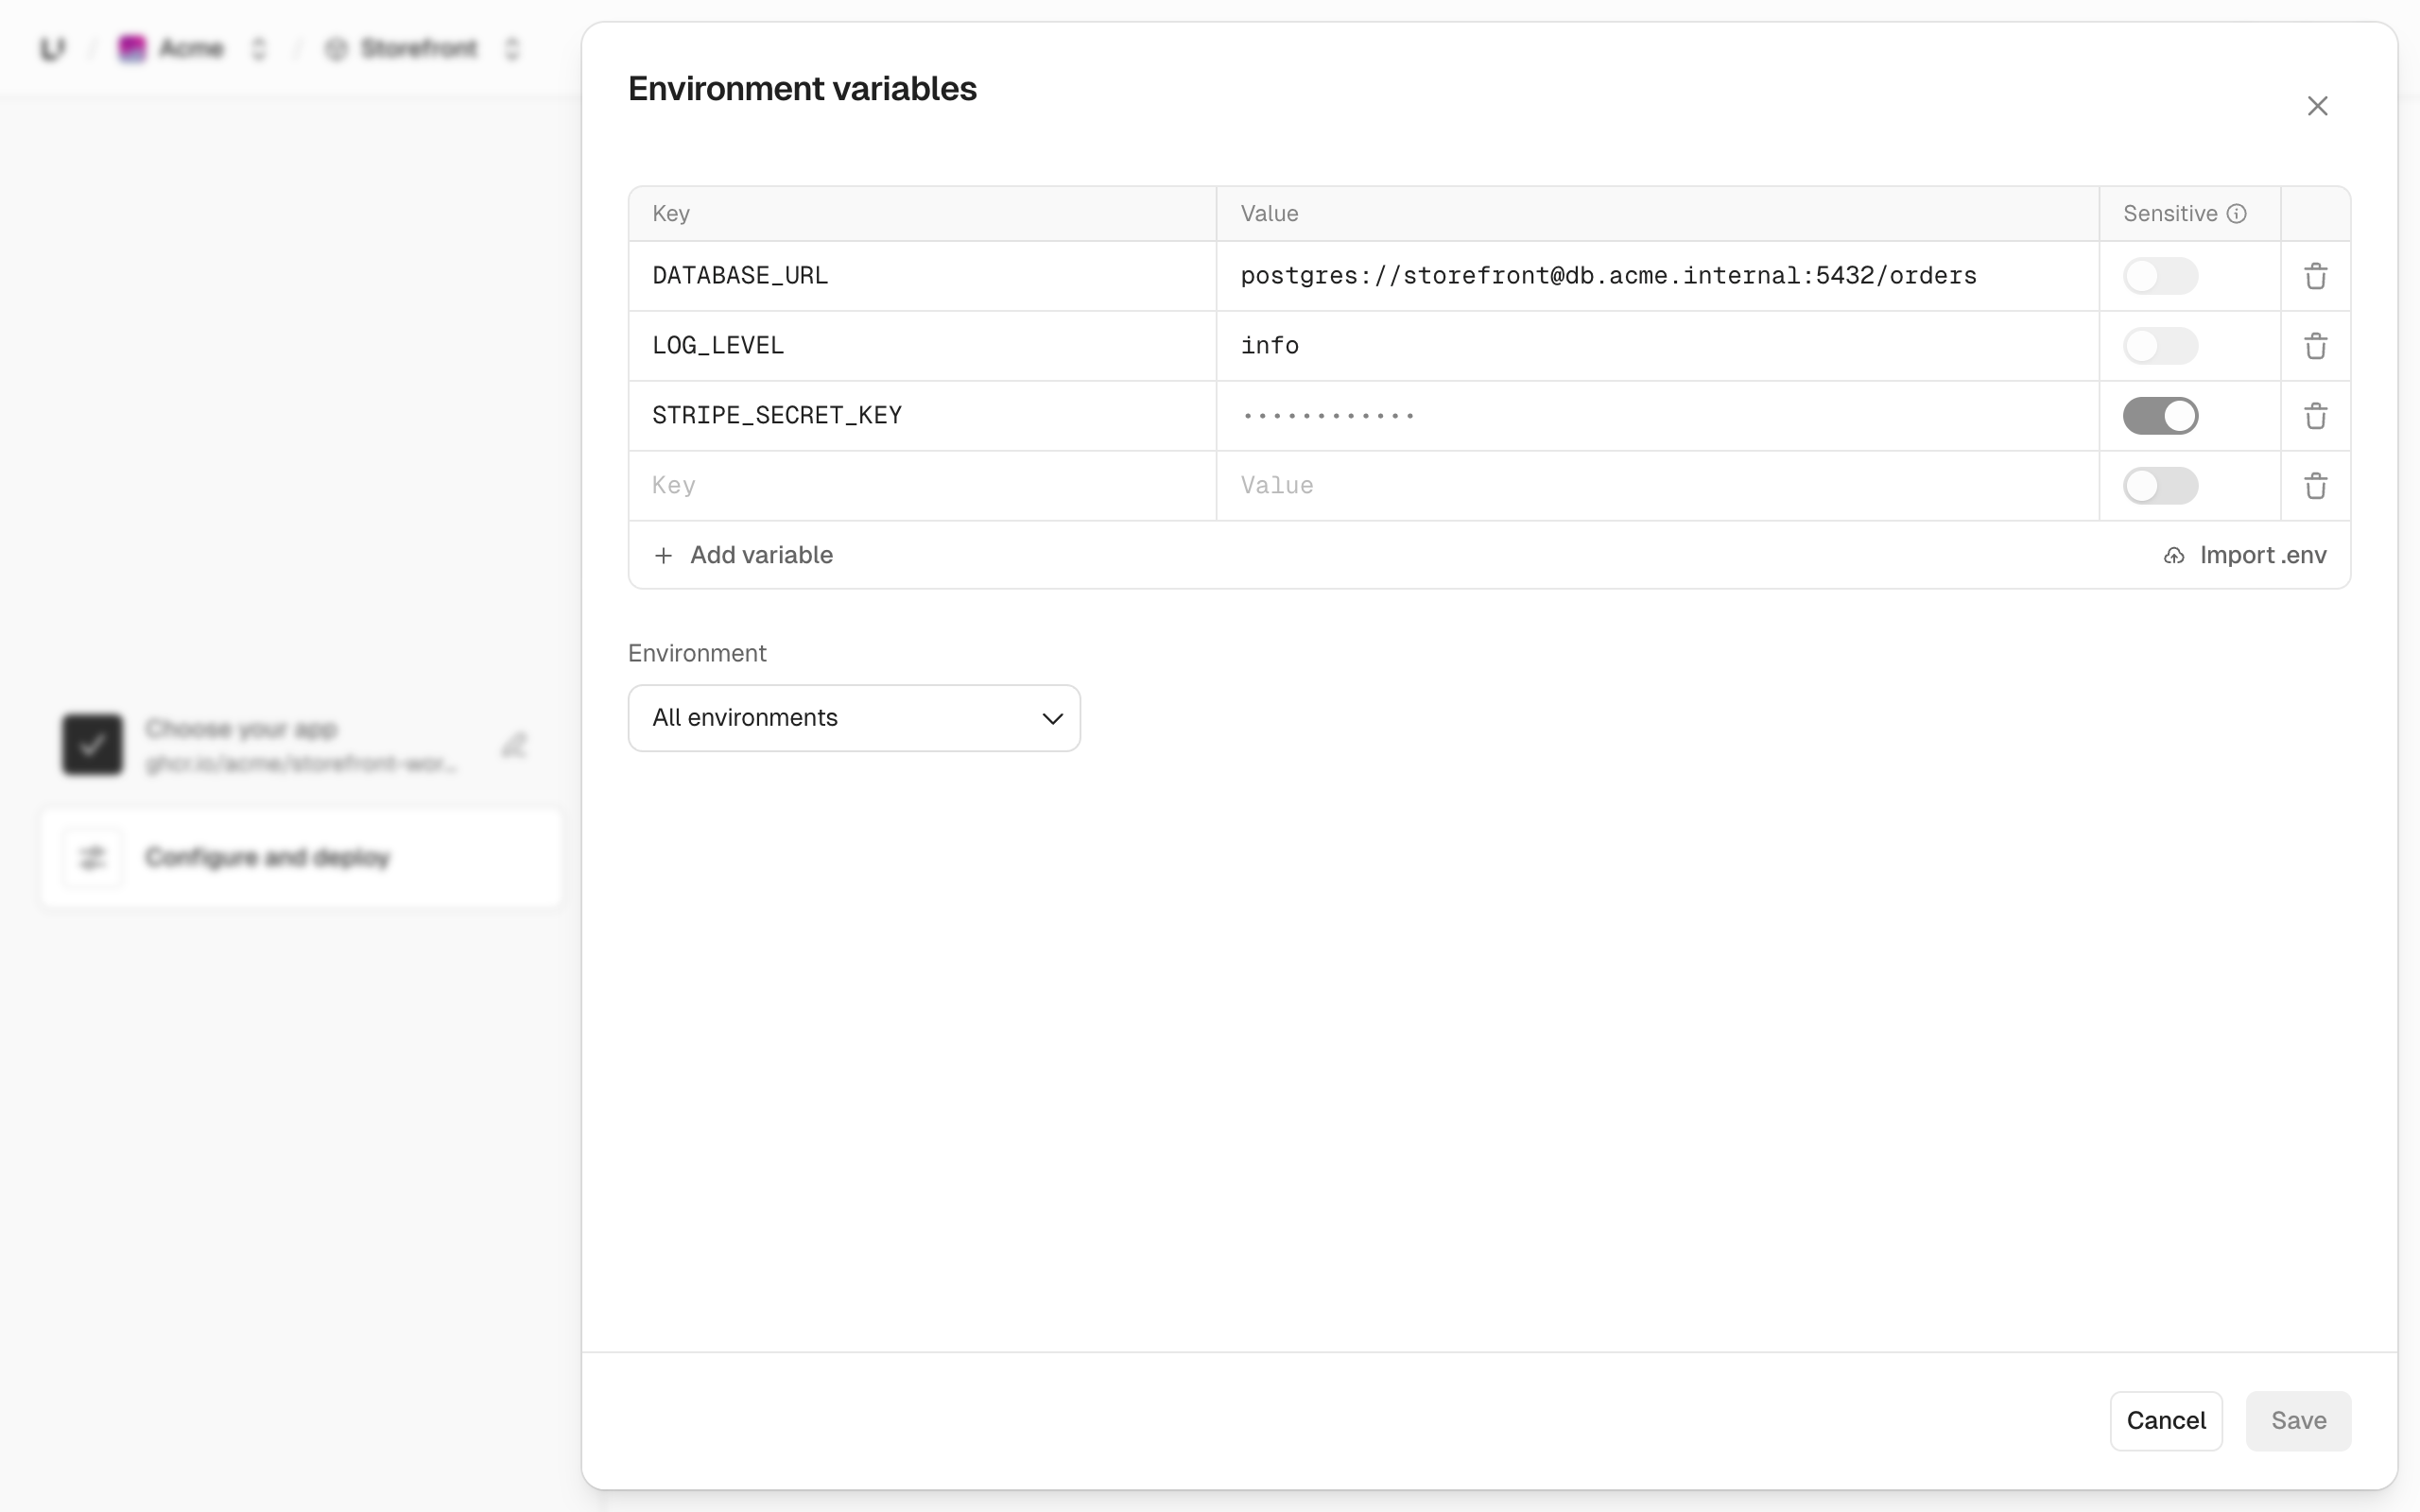Click Add variable
The width and height of the screenshot is (2420, 1512).
point(743,556)
